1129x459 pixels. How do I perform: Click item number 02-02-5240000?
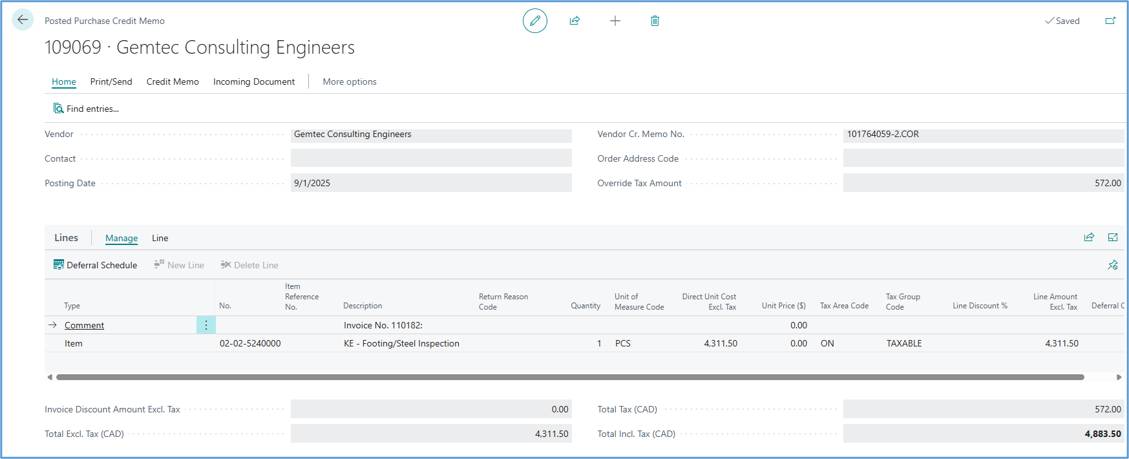click(250, 344)
